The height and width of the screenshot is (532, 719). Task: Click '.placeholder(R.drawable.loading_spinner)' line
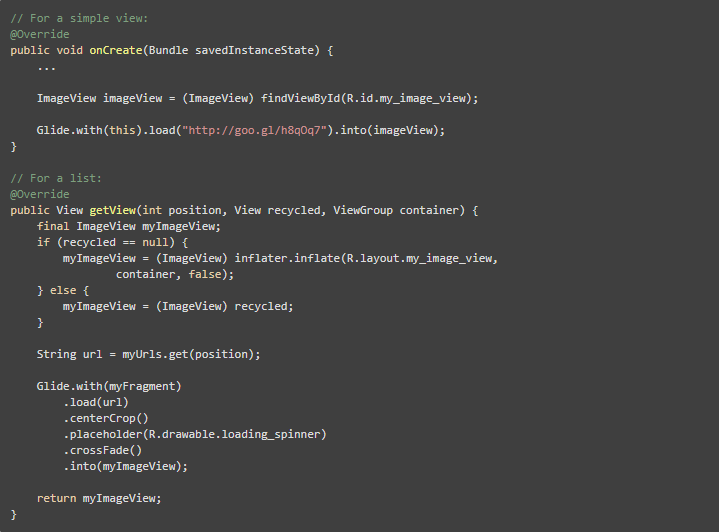[x=195, y=434]
